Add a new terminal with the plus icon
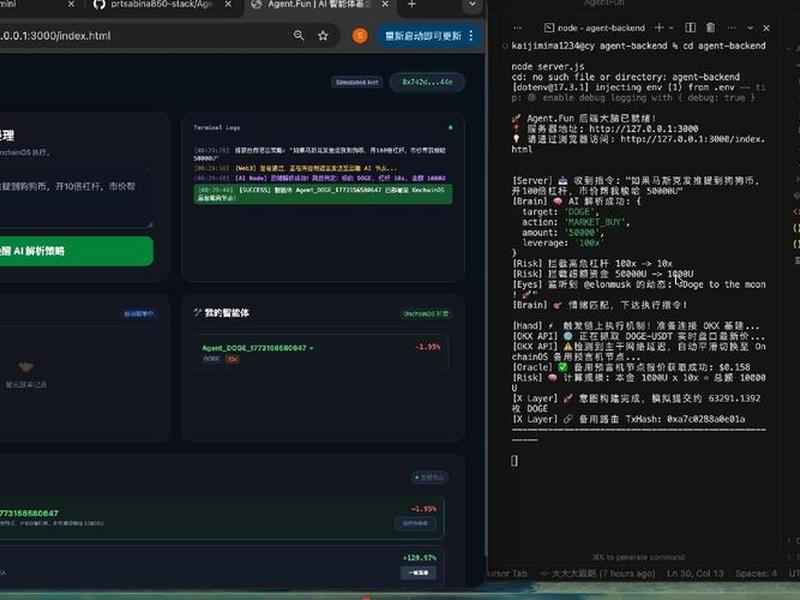Screen dimensions: 800x600 (x=659, y=28)
